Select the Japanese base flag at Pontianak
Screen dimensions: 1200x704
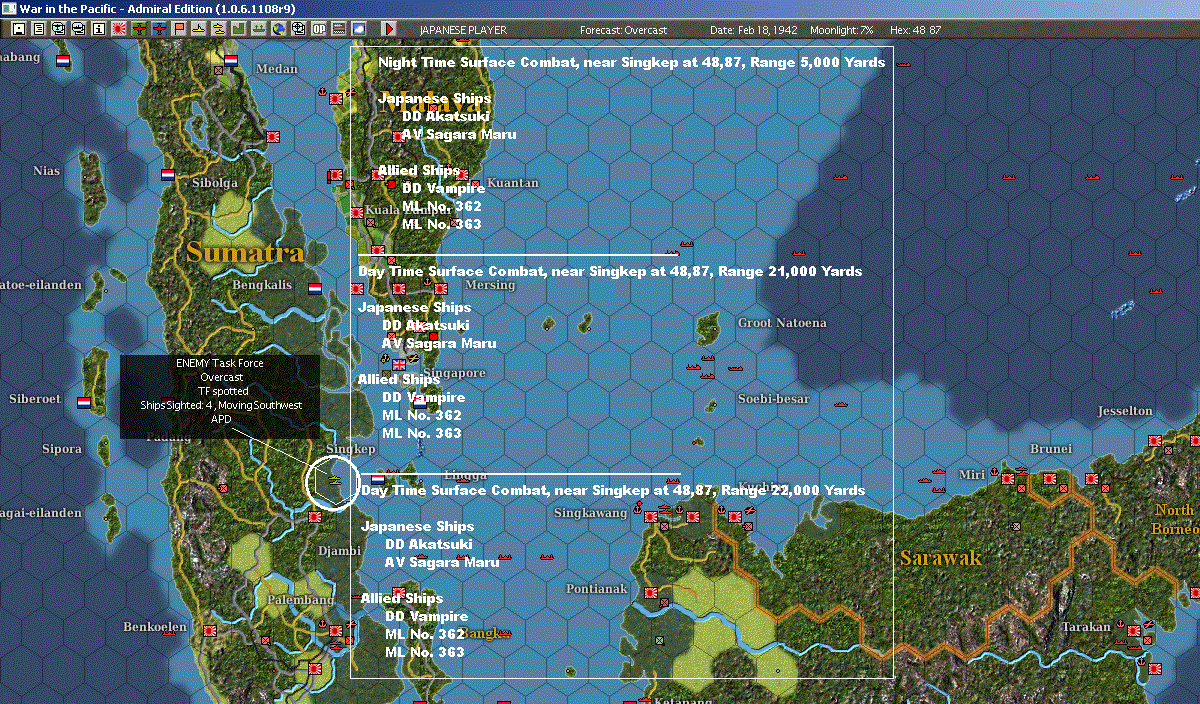(x=651, y=593)
